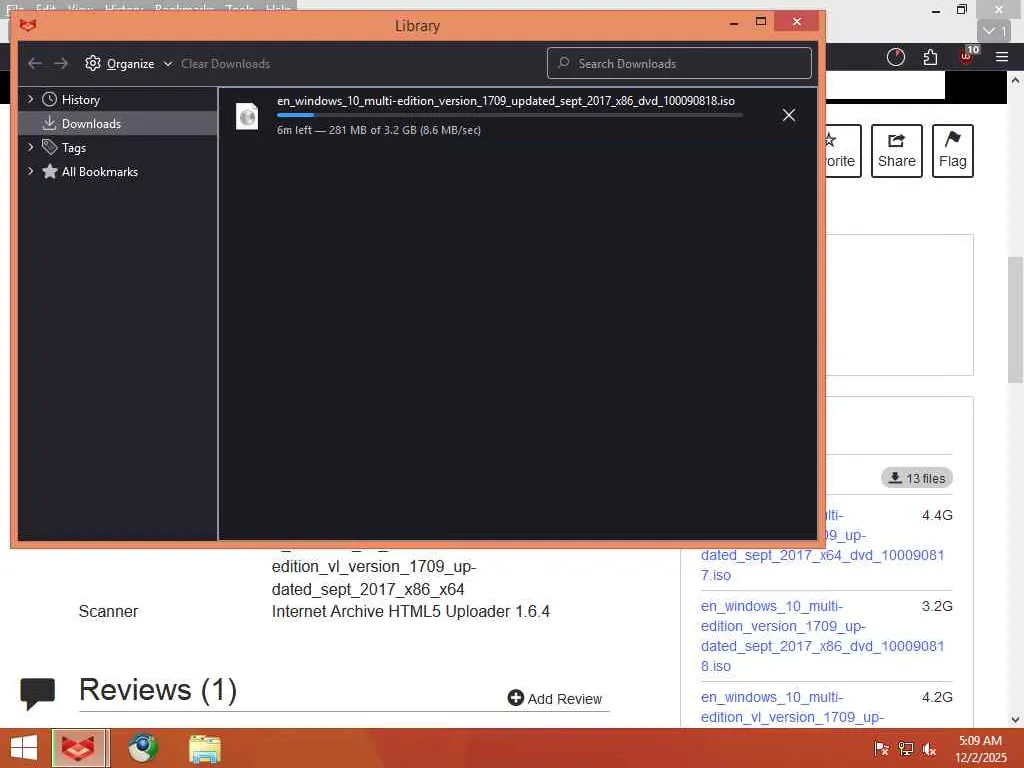Image resolution: width=1024 pixels, height=768 pixels.
Task: Click the browser taskbar icon
Action: [x=79, y=748]
